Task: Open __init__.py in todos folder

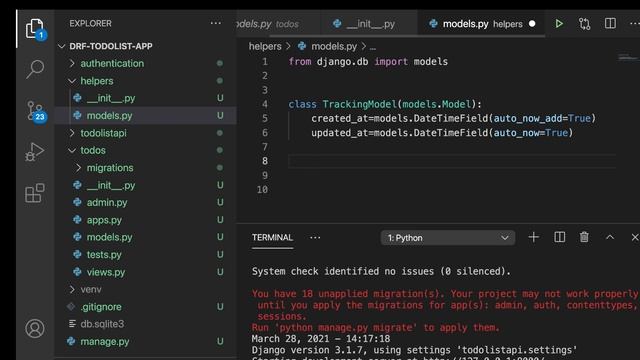Action: (111, 185)
